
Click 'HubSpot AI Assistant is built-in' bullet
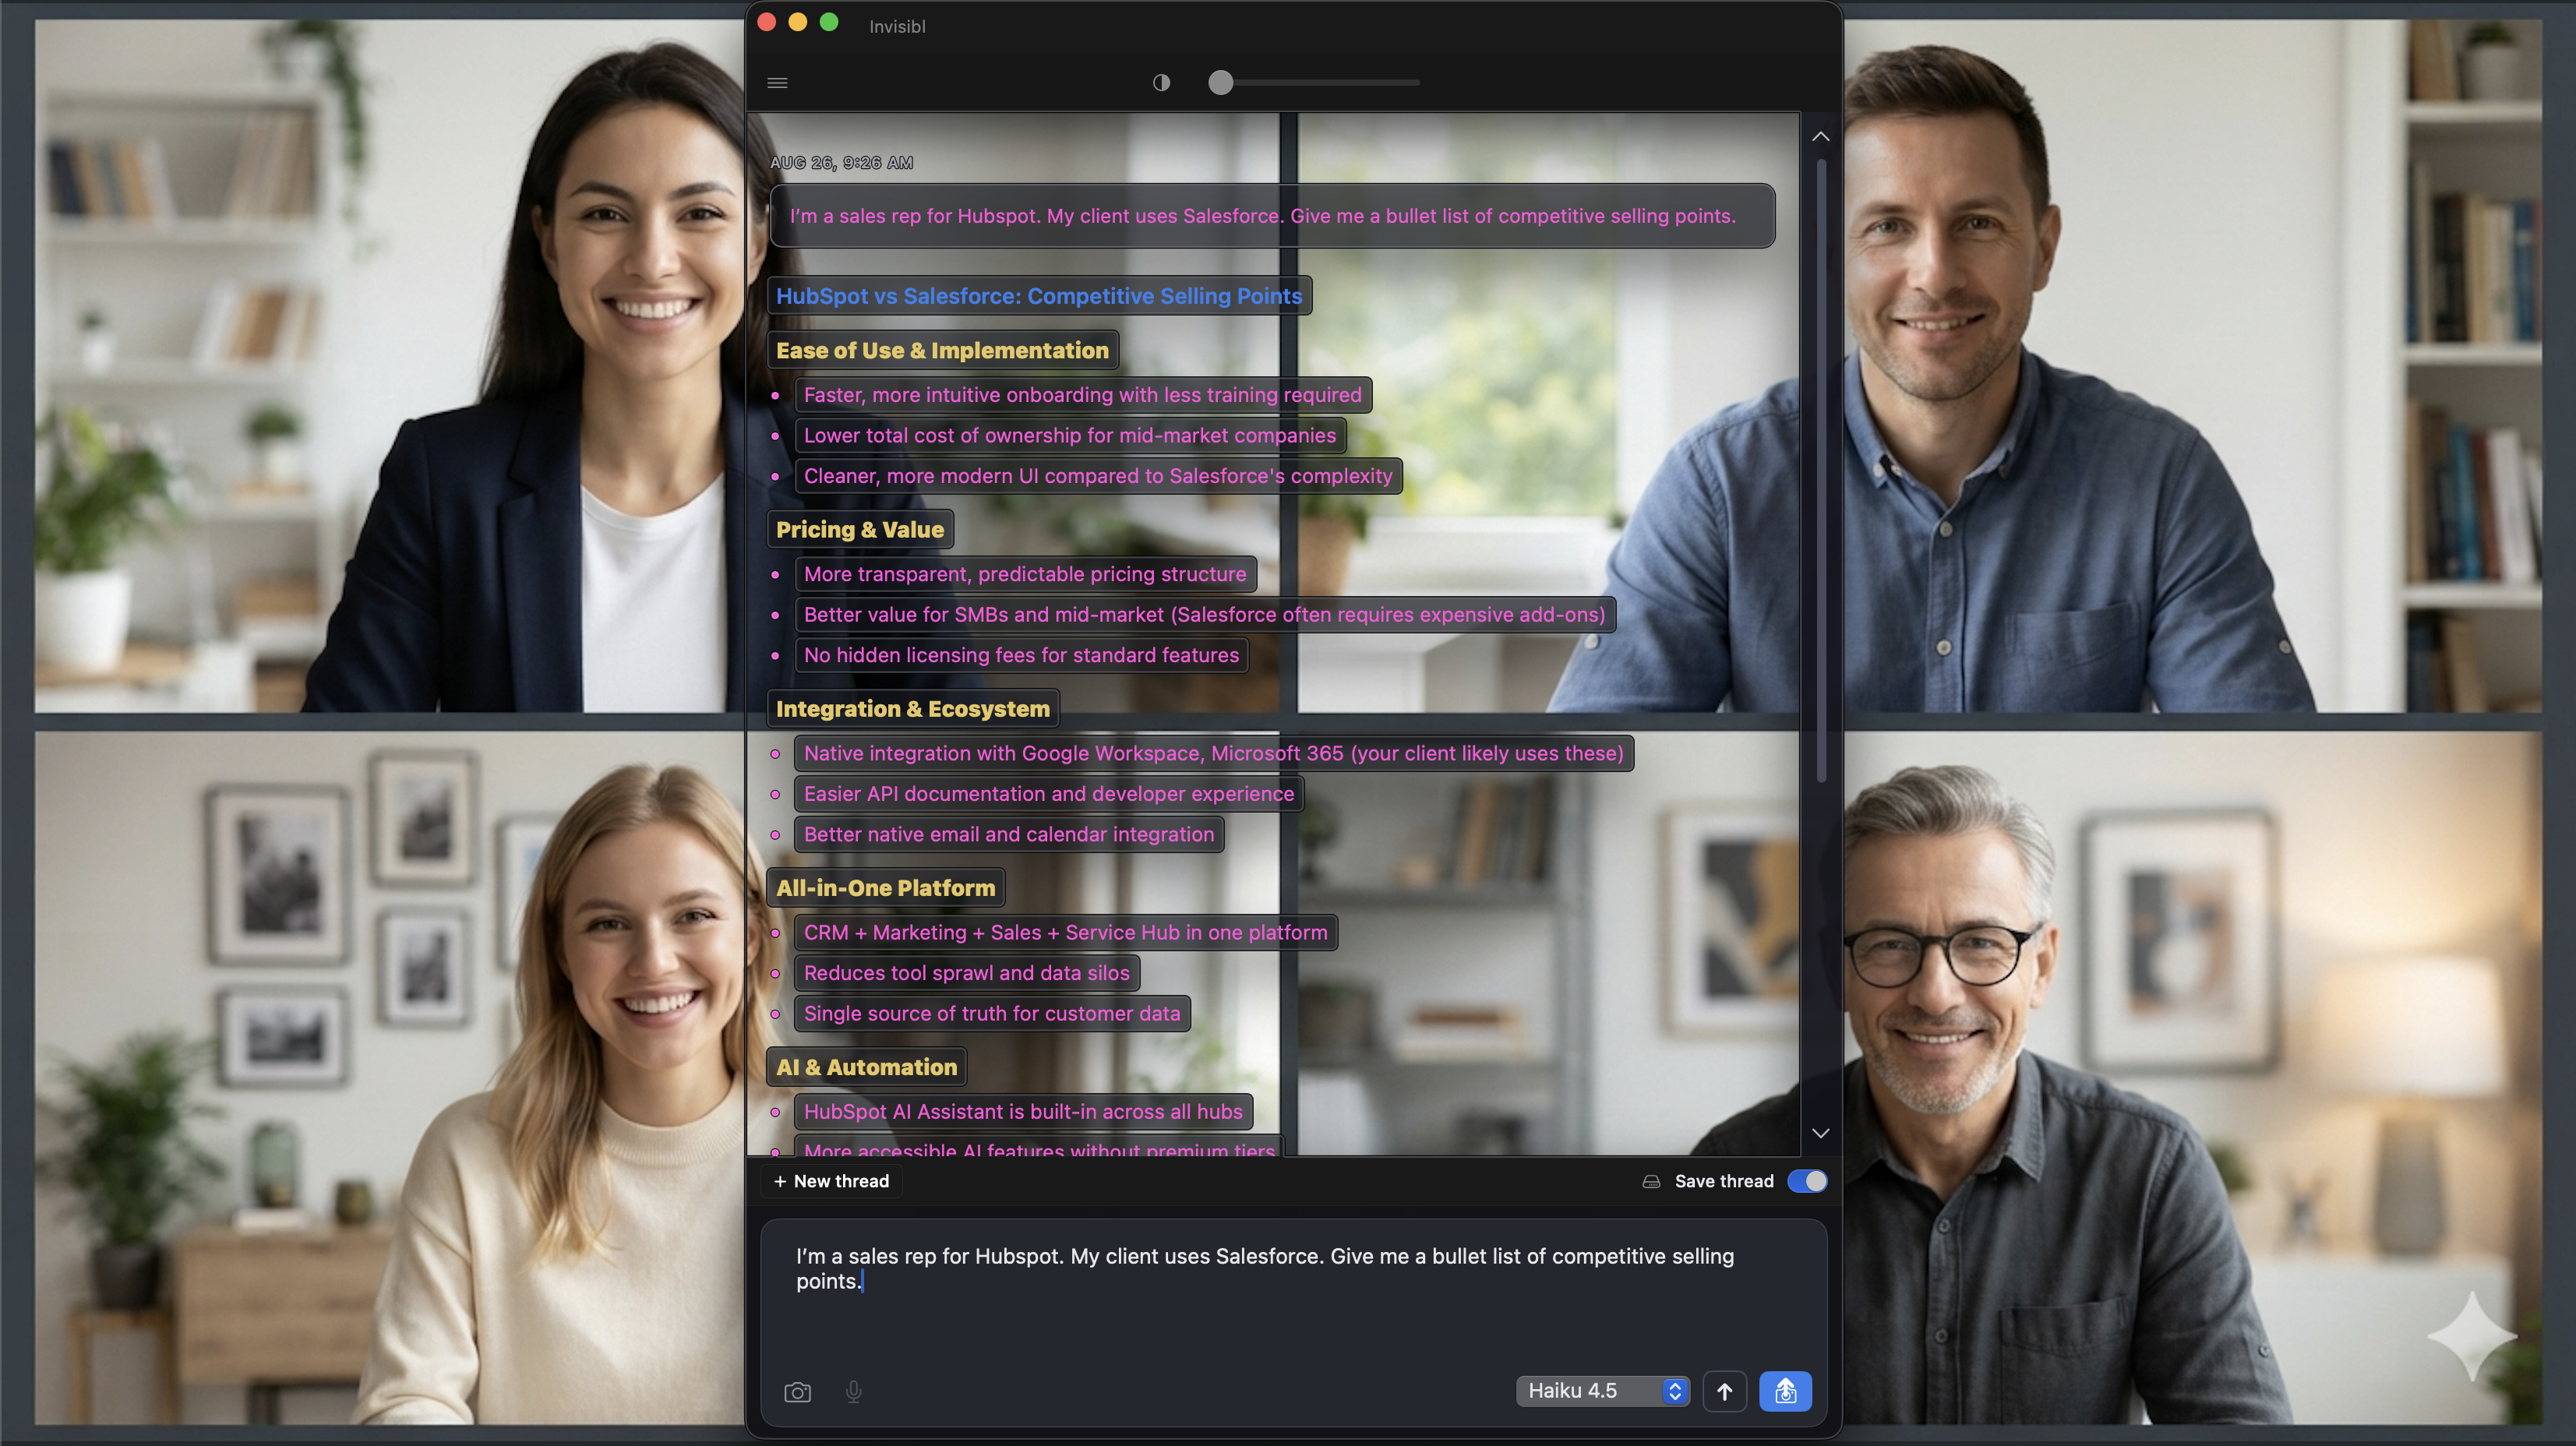coord(1023,1112)
